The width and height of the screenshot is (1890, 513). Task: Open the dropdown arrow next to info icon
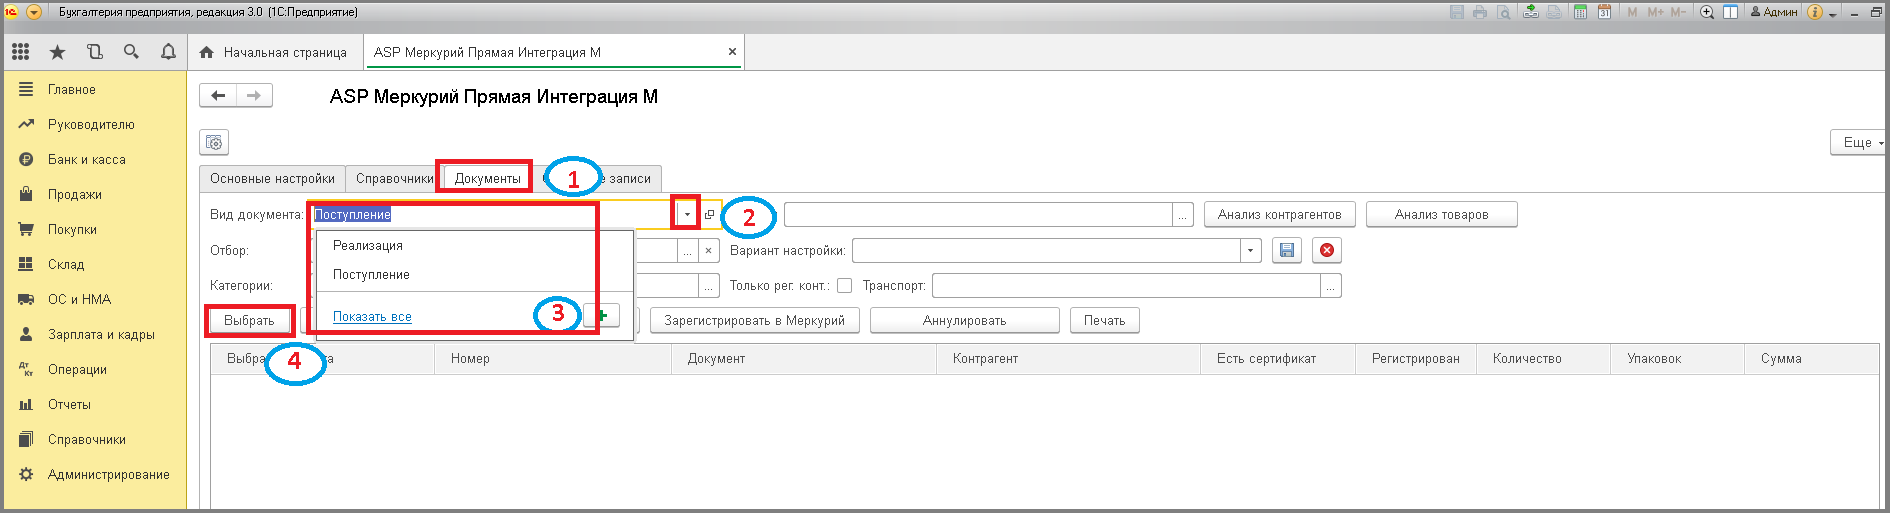pos(1833,14)
